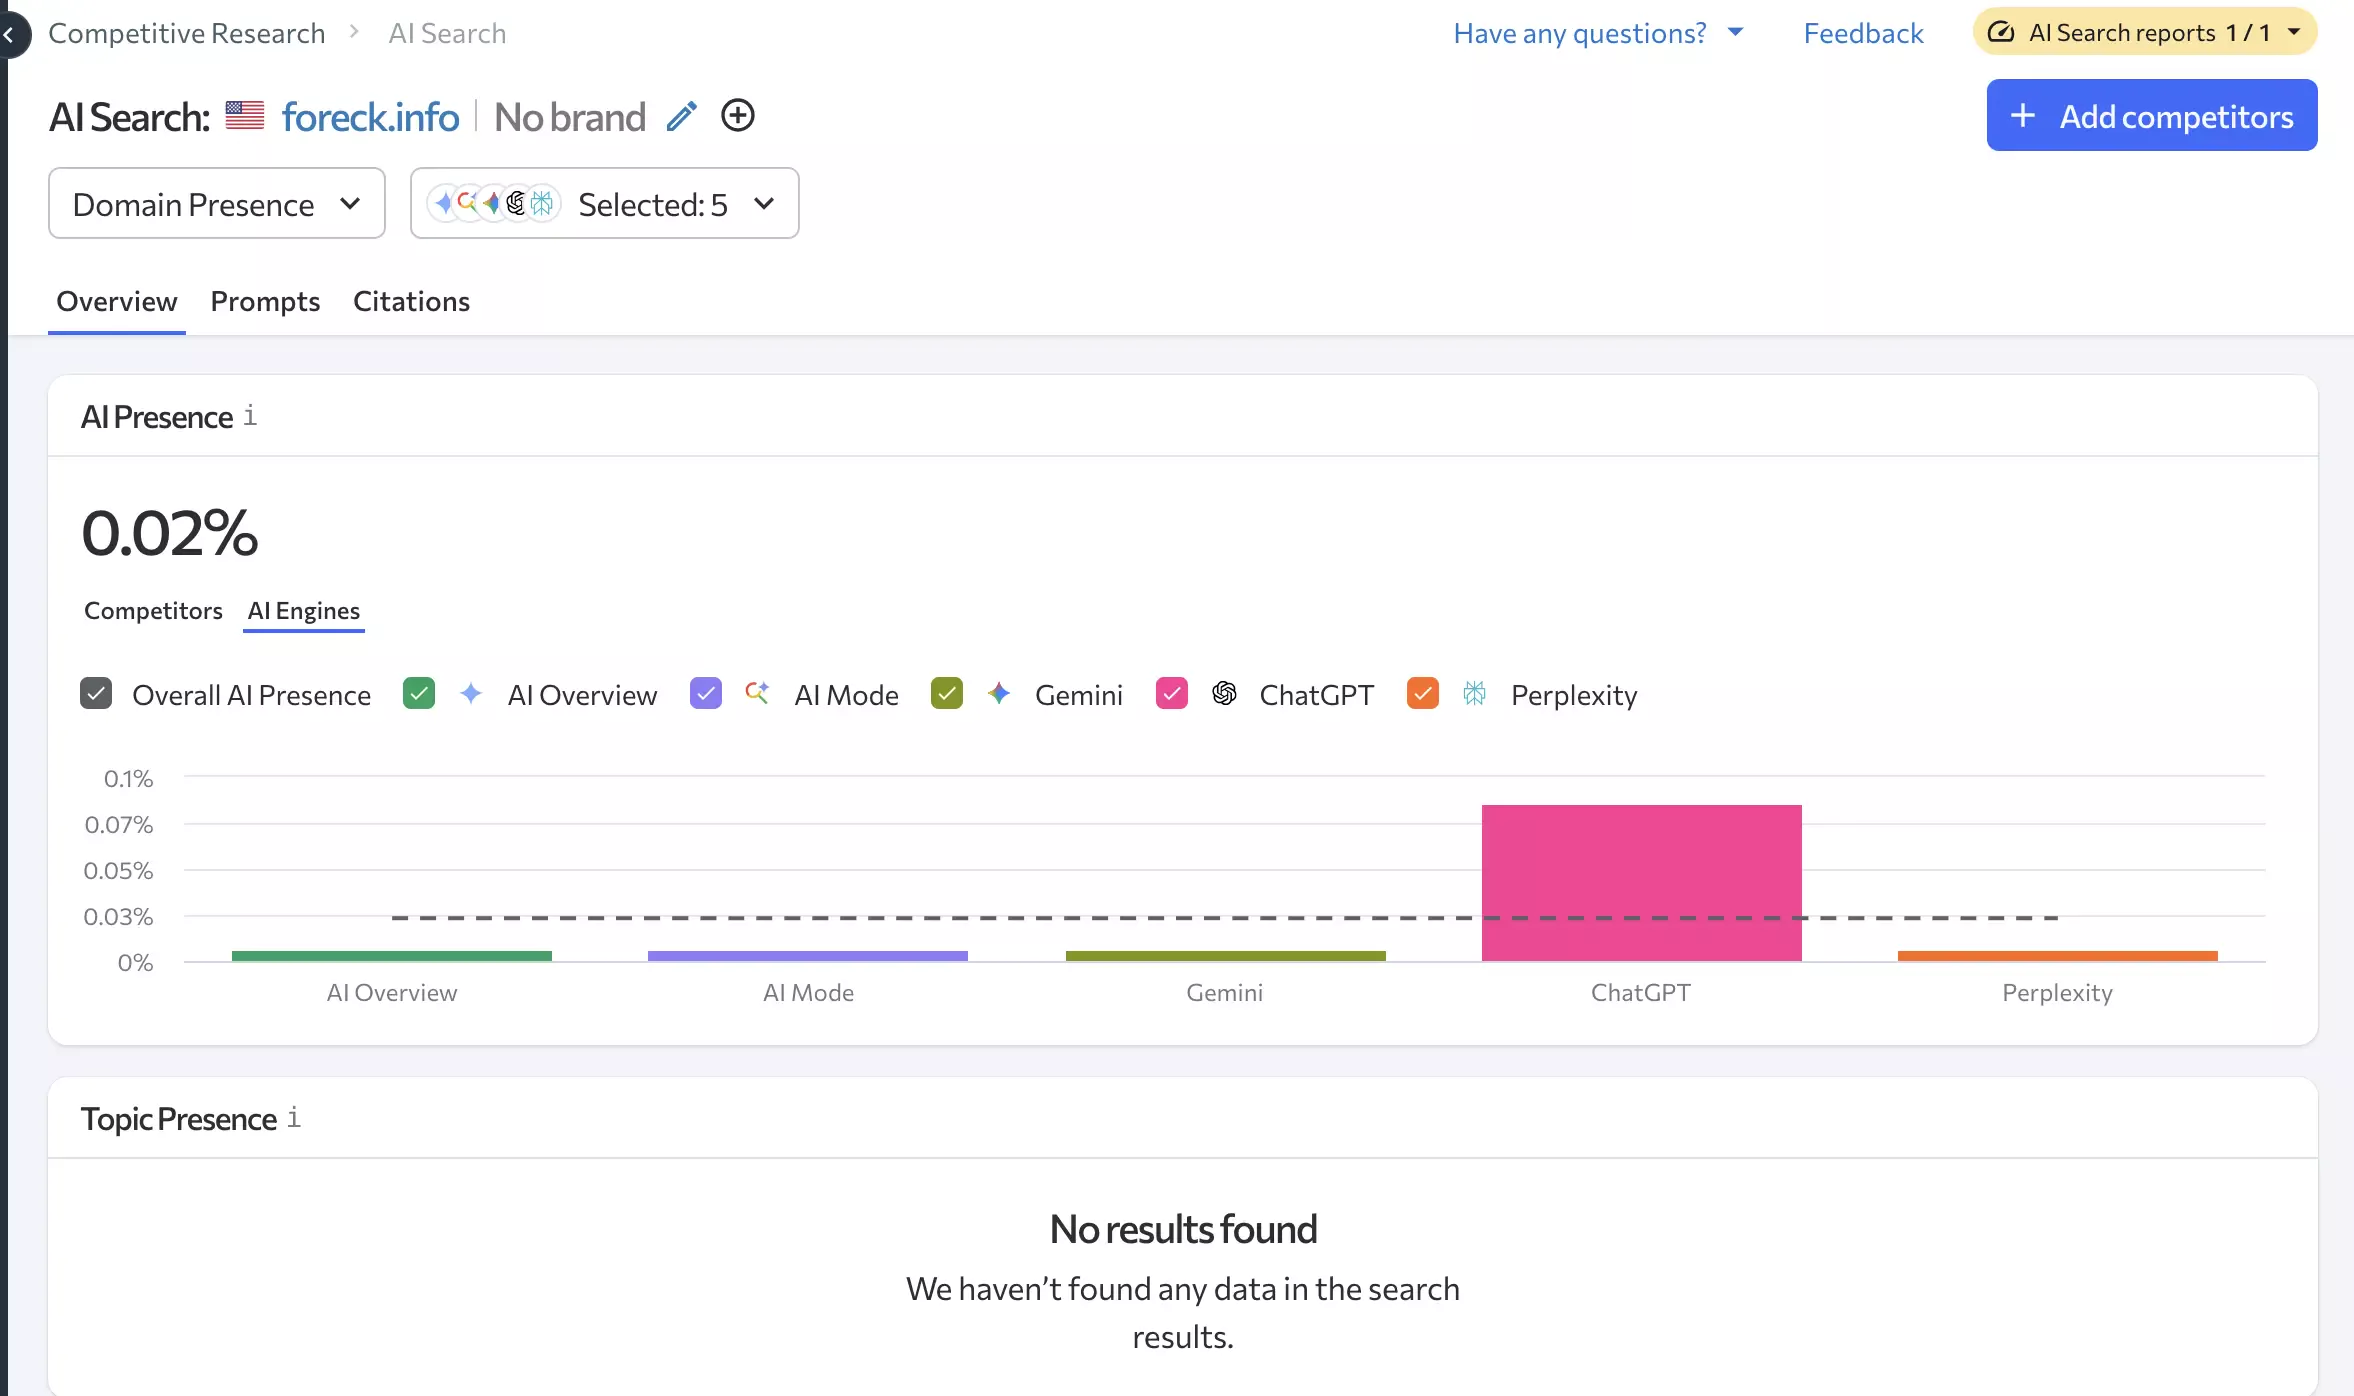Click the speedometer icon in AI Search reports
Screen dimensions: 2354x1396
(x=2001, y=33)
